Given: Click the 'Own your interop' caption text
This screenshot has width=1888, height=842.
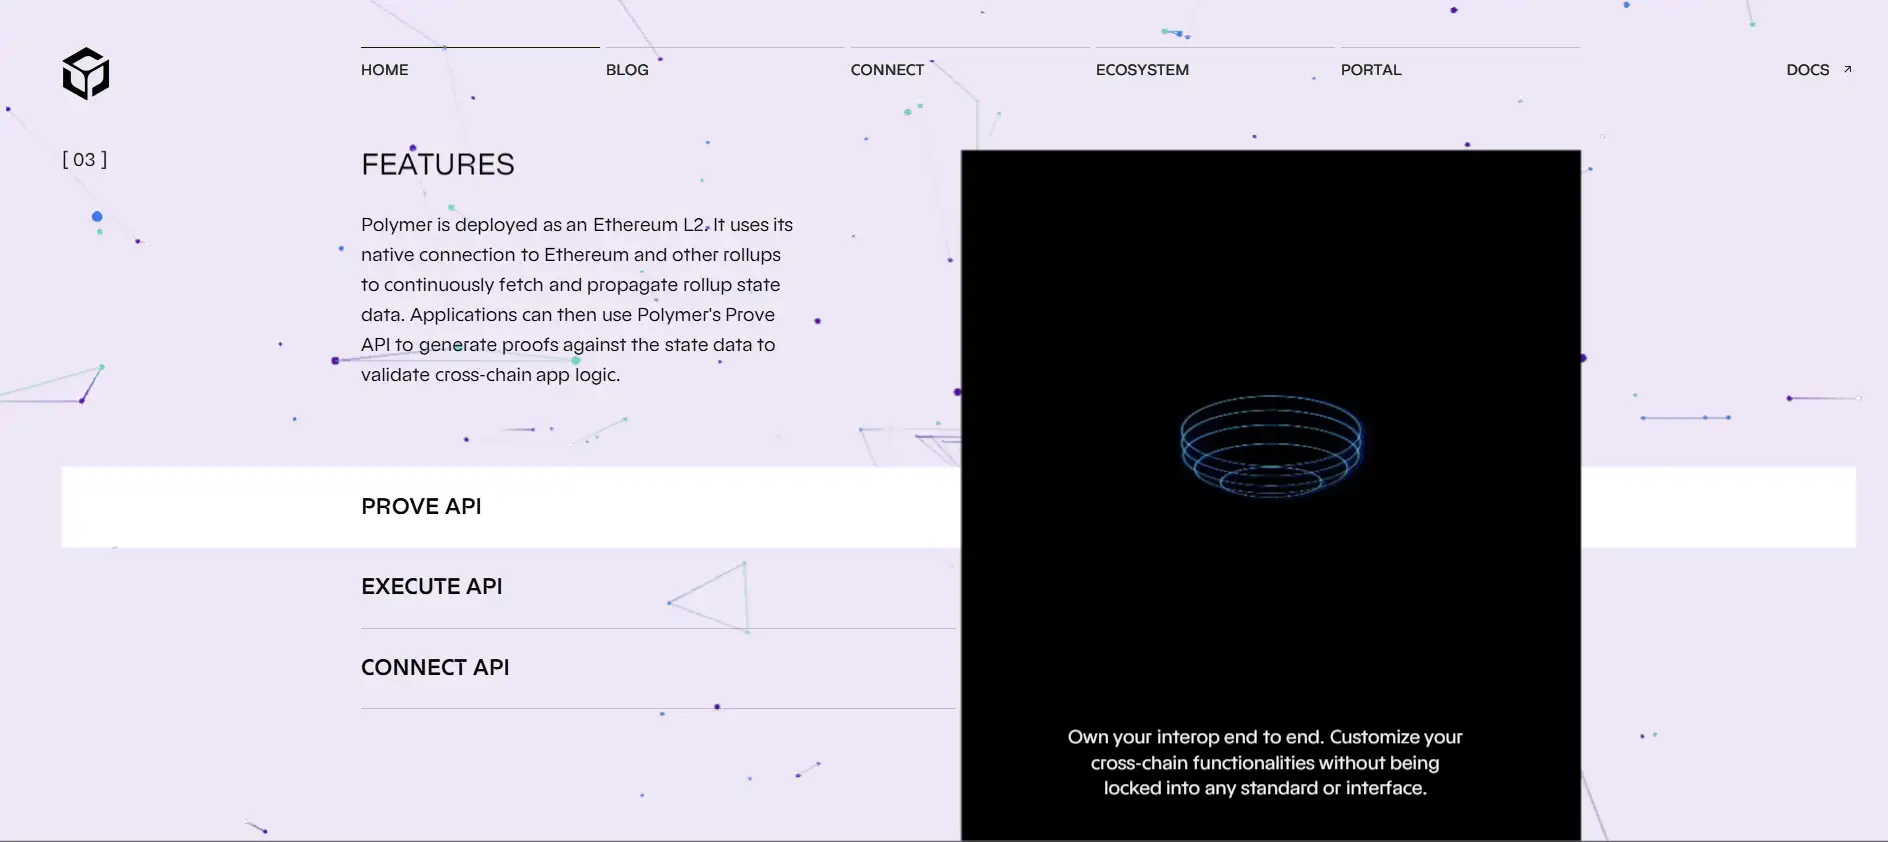Looking at the screenshot, I should (x=1265, y=762).
